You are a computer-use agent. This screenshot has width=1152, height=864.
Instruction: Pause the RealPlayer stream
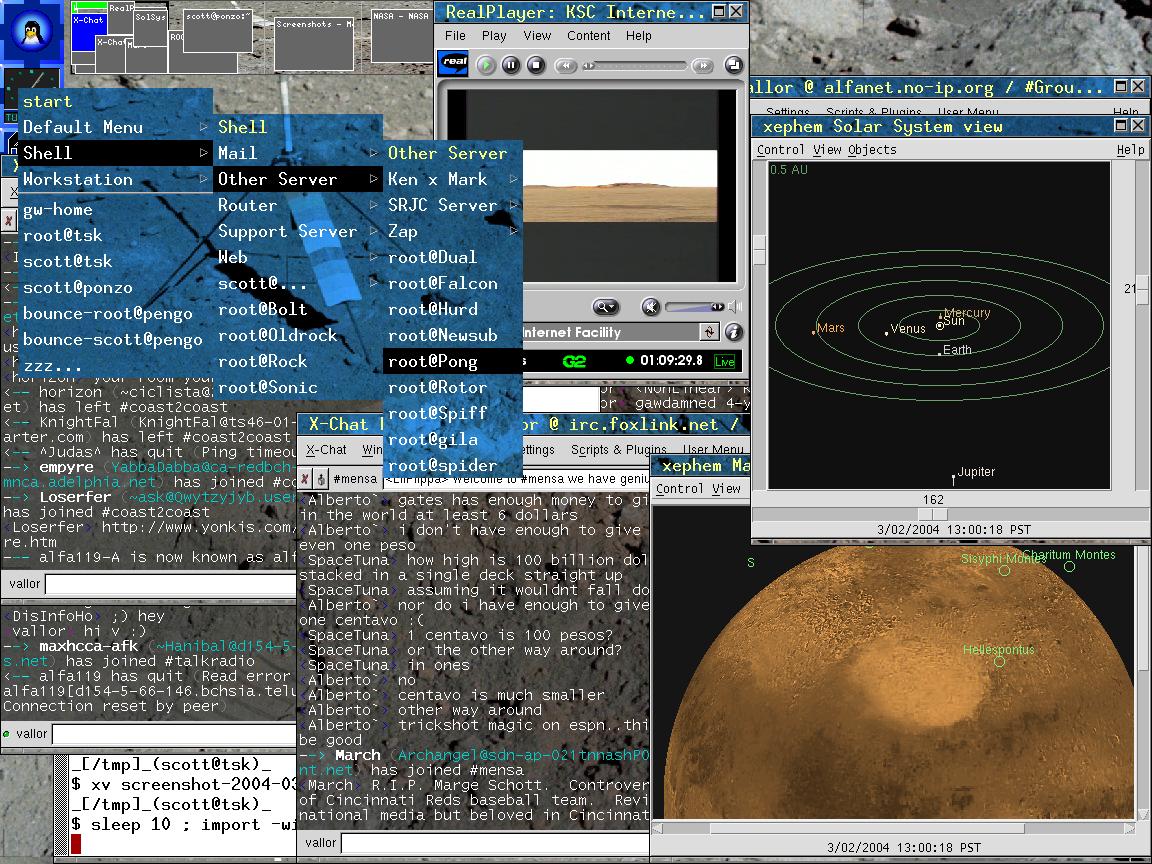pos(511,65)
